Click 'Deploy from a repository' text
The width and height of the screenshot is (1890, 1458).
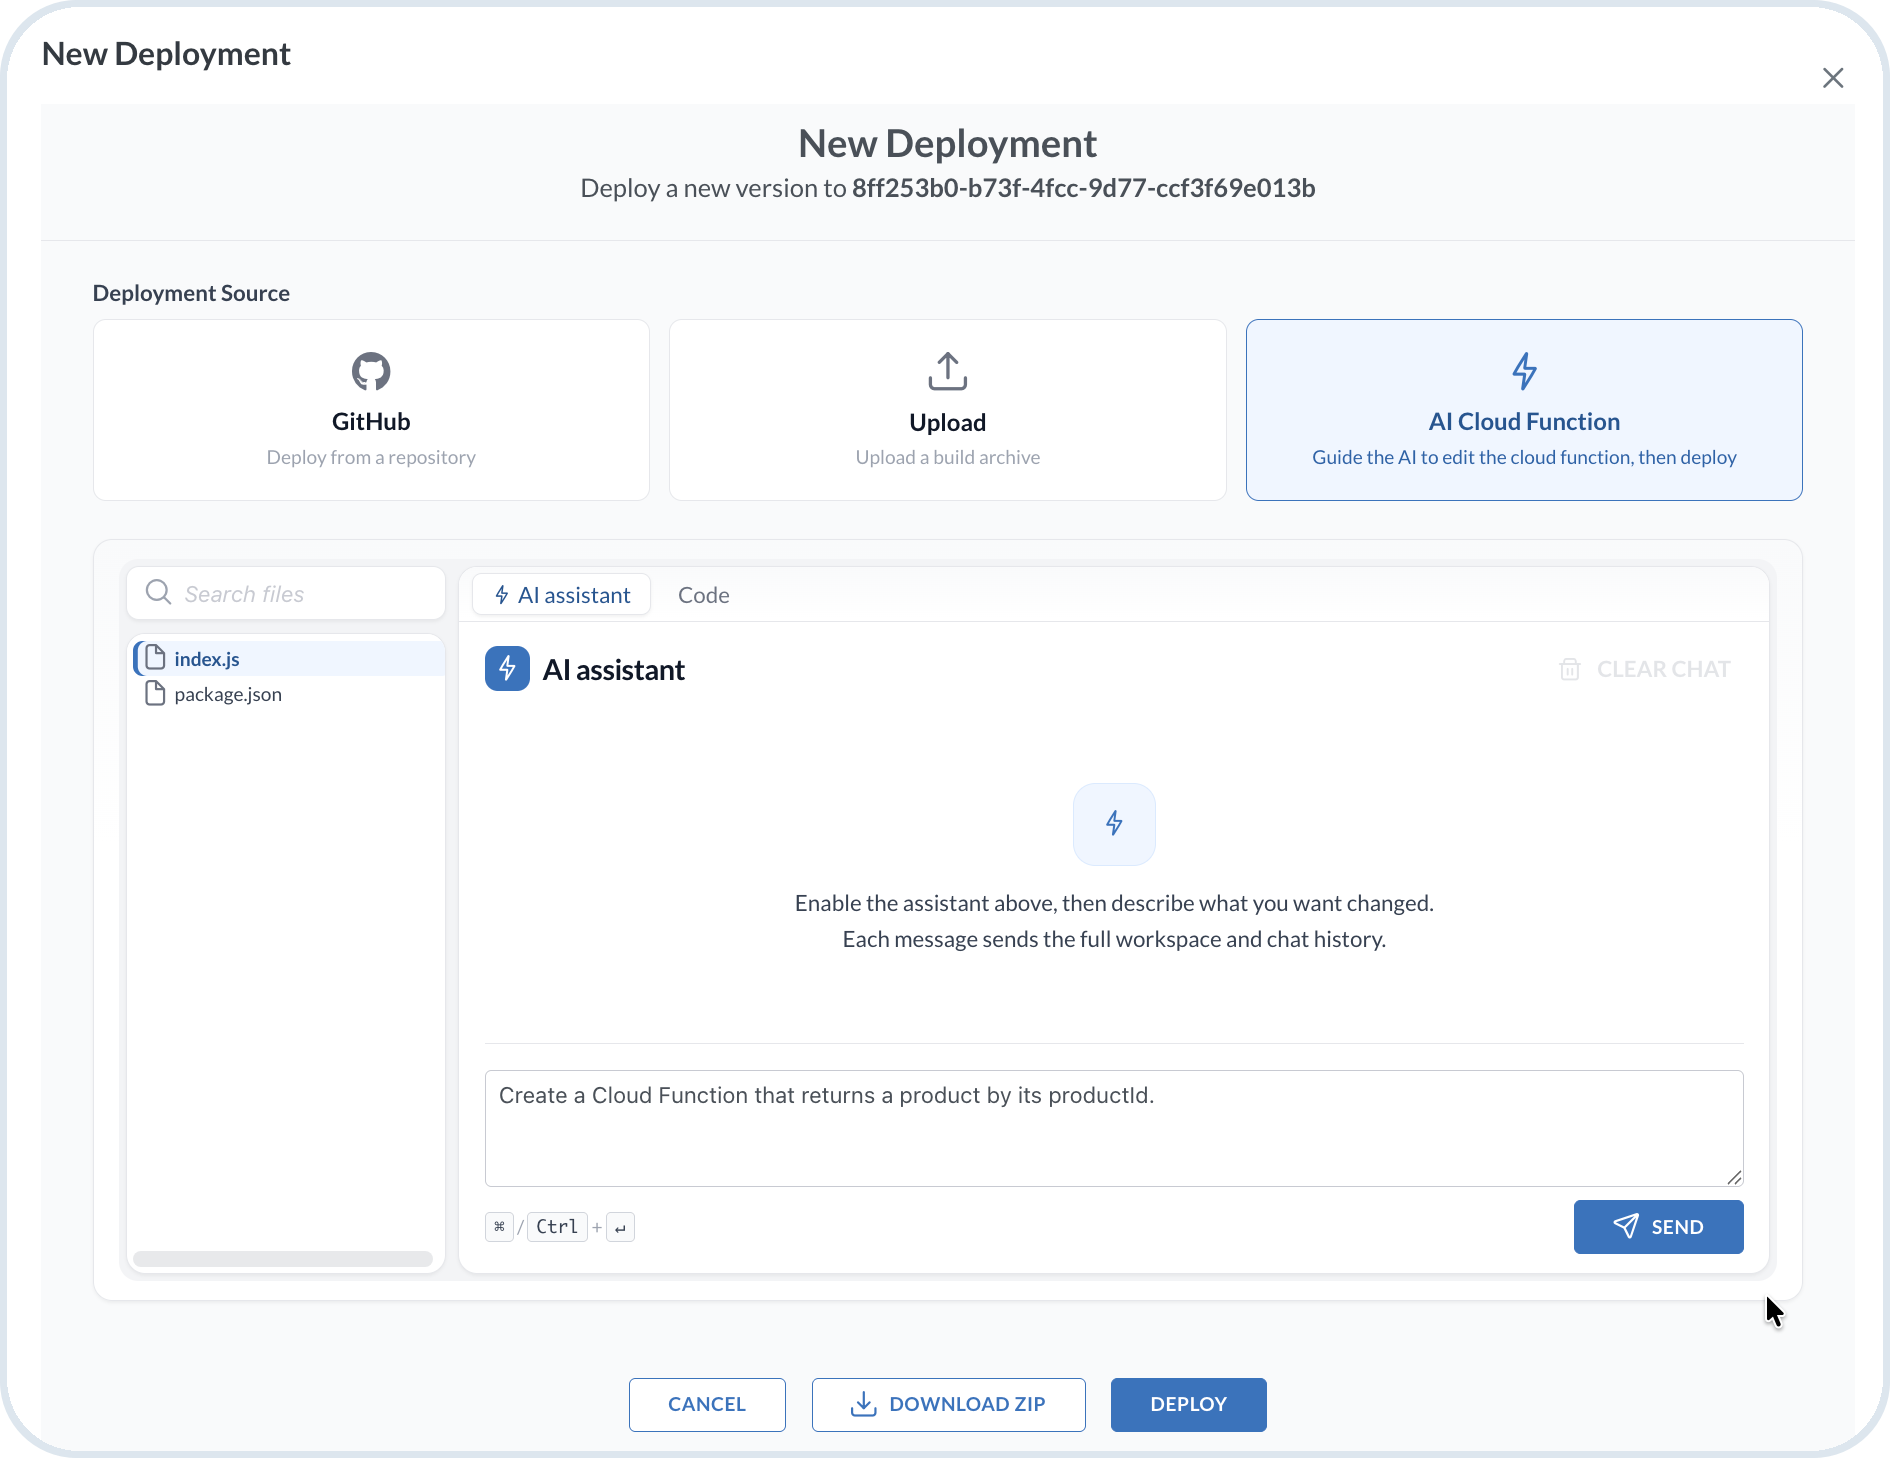[x=371, y=457]
